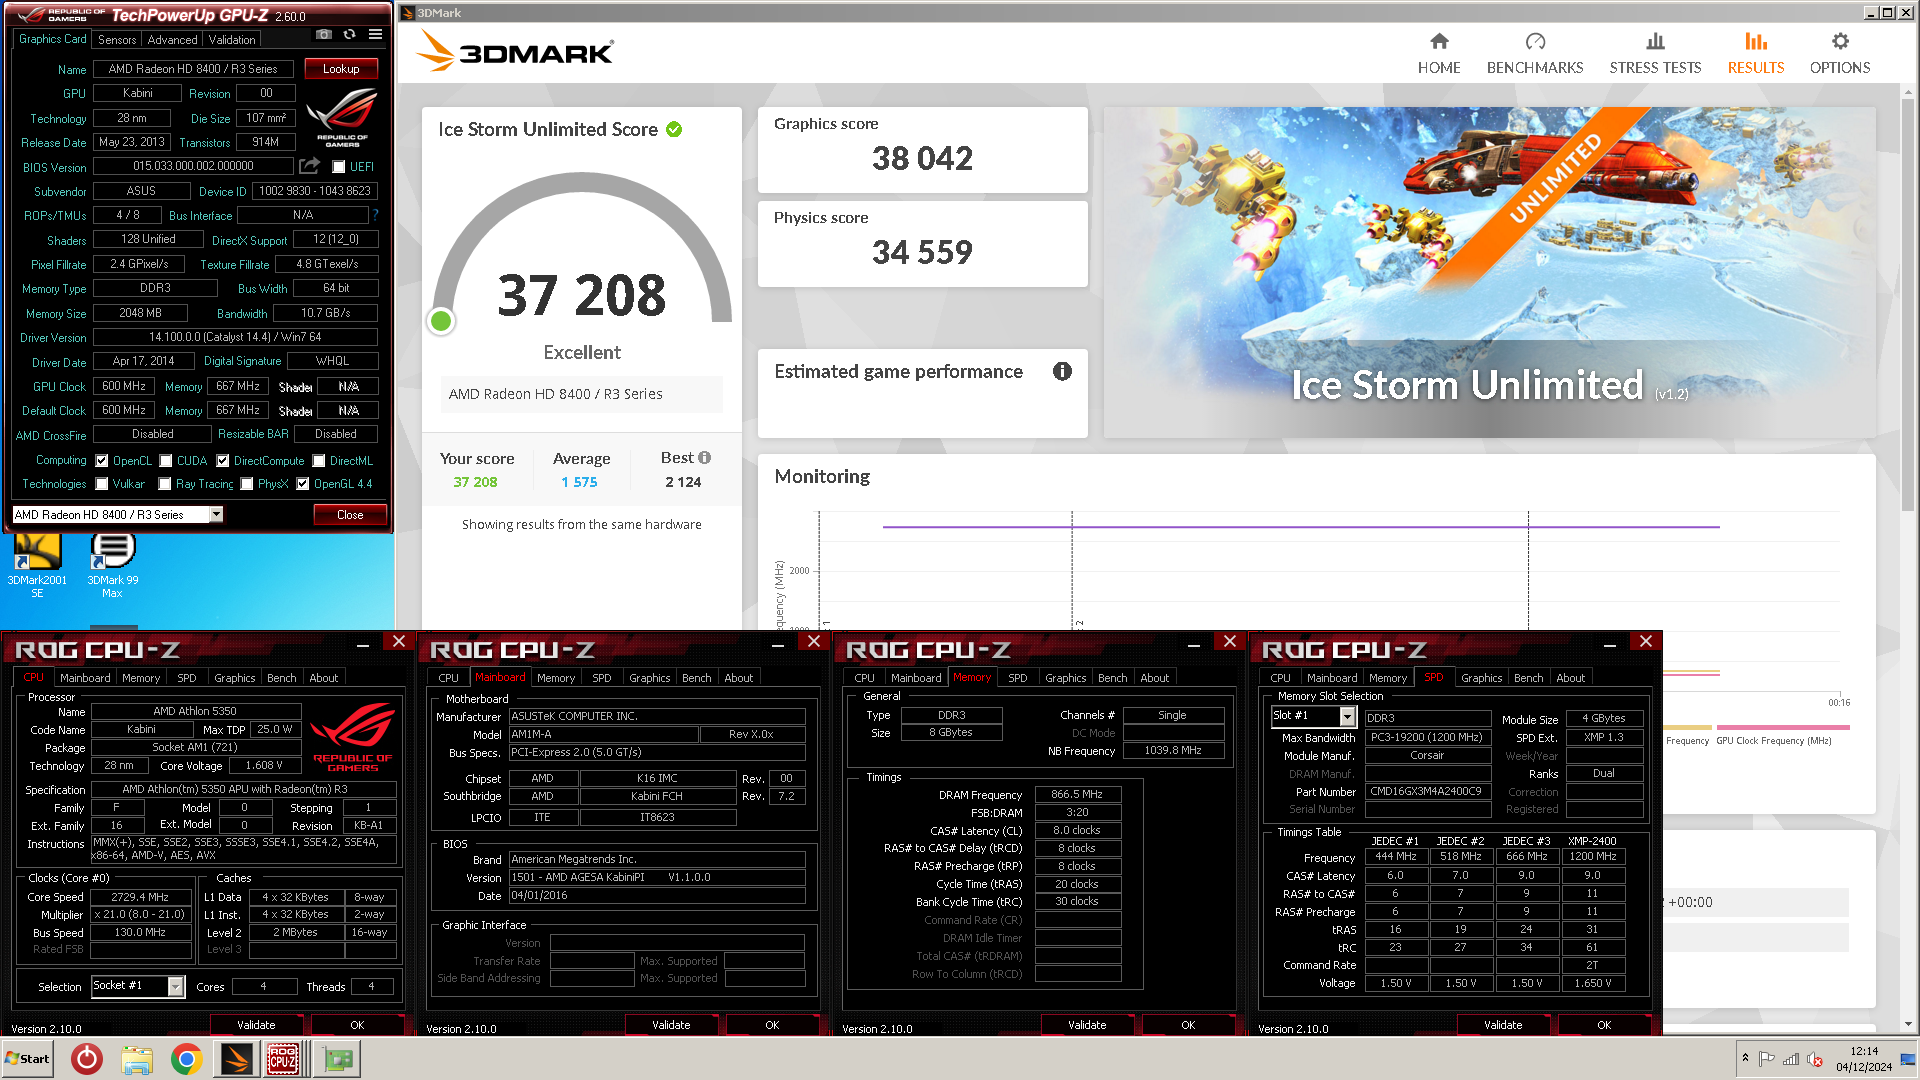Switch to the Sensors tab in GPU-Z
Viewport: 1920px width, 1080px height.
click(117, 40)
